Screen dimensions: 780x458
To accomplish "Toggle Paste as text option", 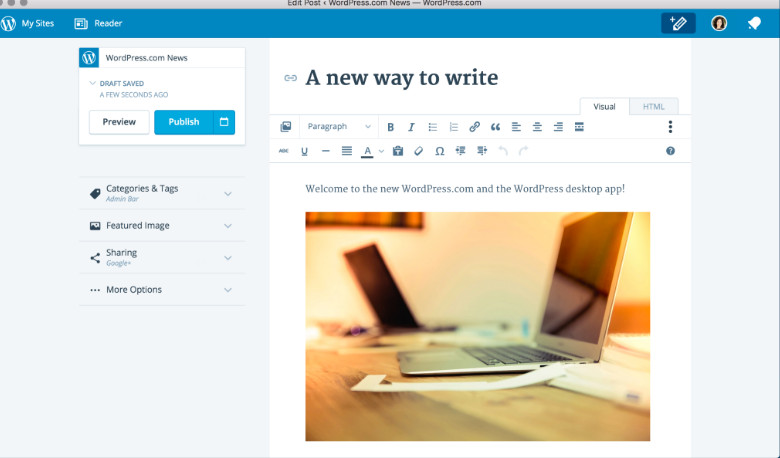I will pyautogui.click(x=398, y=151).
